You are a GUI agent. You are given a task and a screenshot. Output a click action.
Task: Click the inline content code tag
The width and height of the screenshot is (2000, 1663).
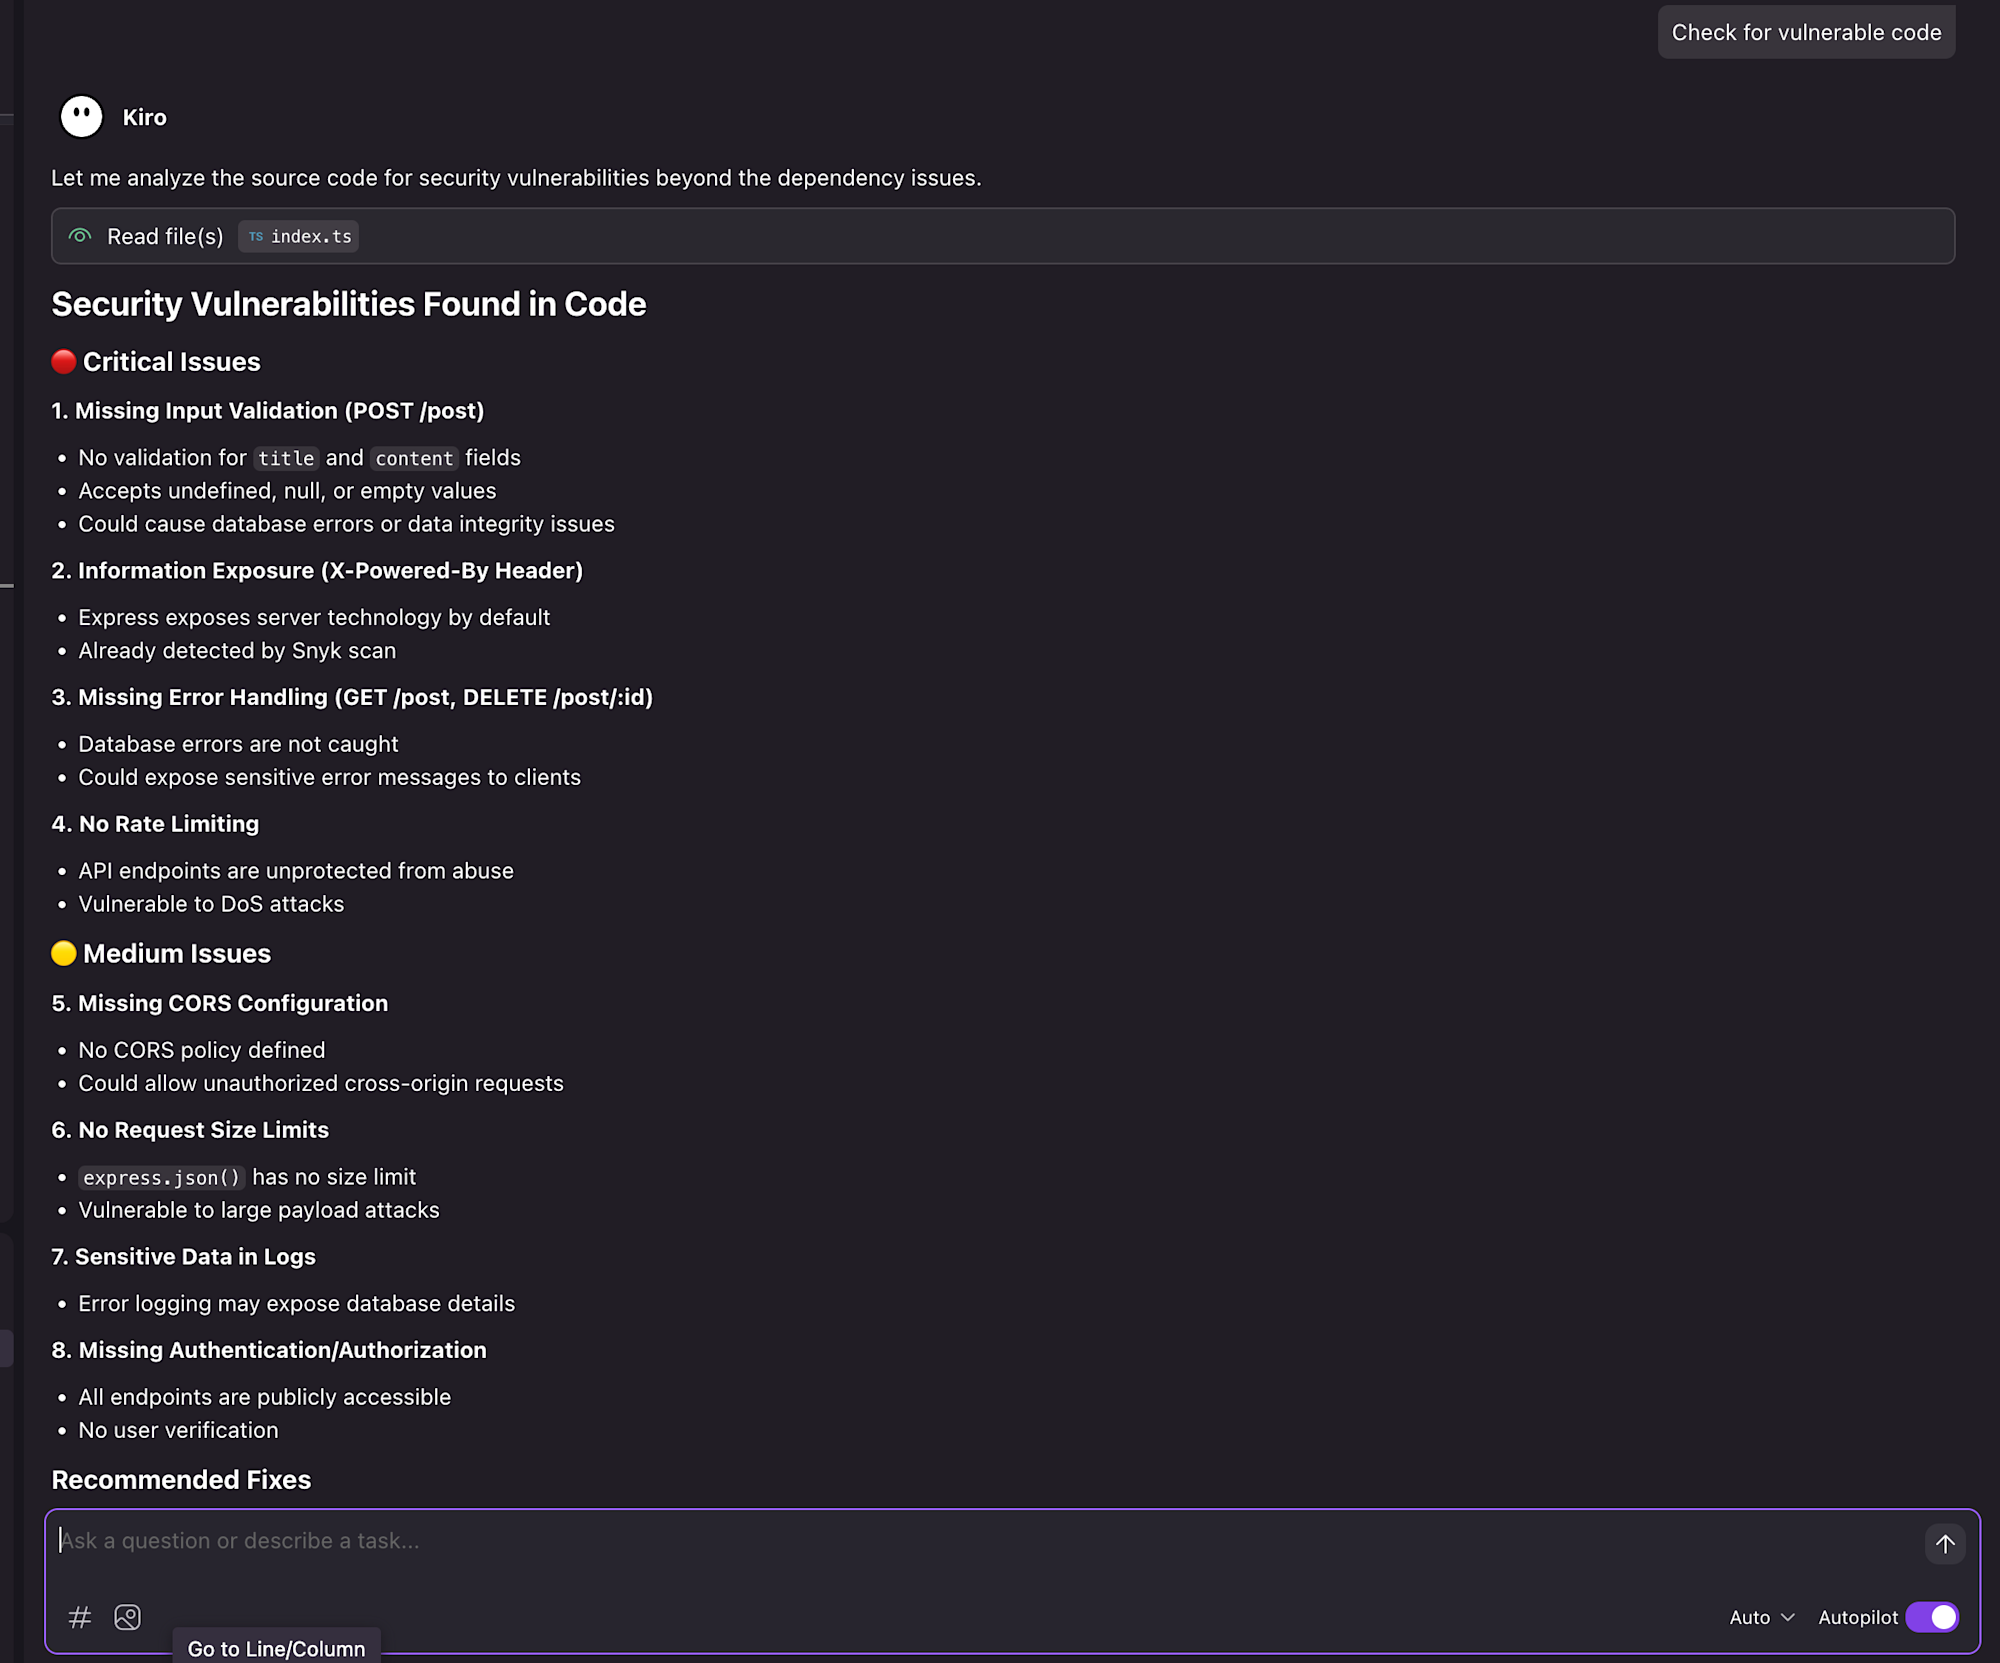tap(414, 459)
